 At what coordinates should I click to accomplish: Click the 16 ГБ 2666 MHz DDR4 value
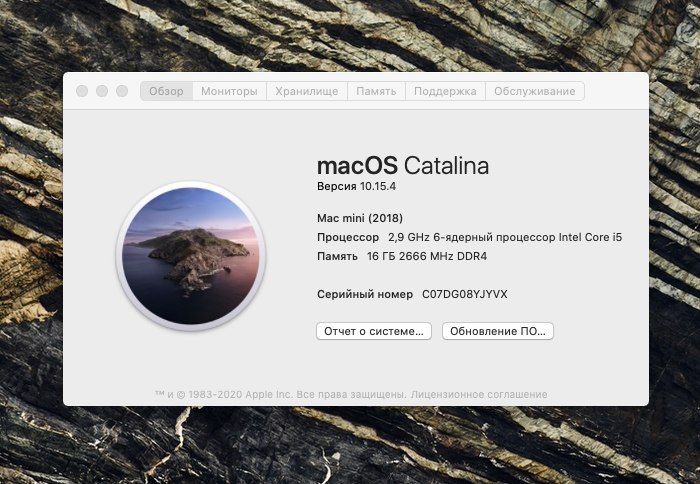427,256
